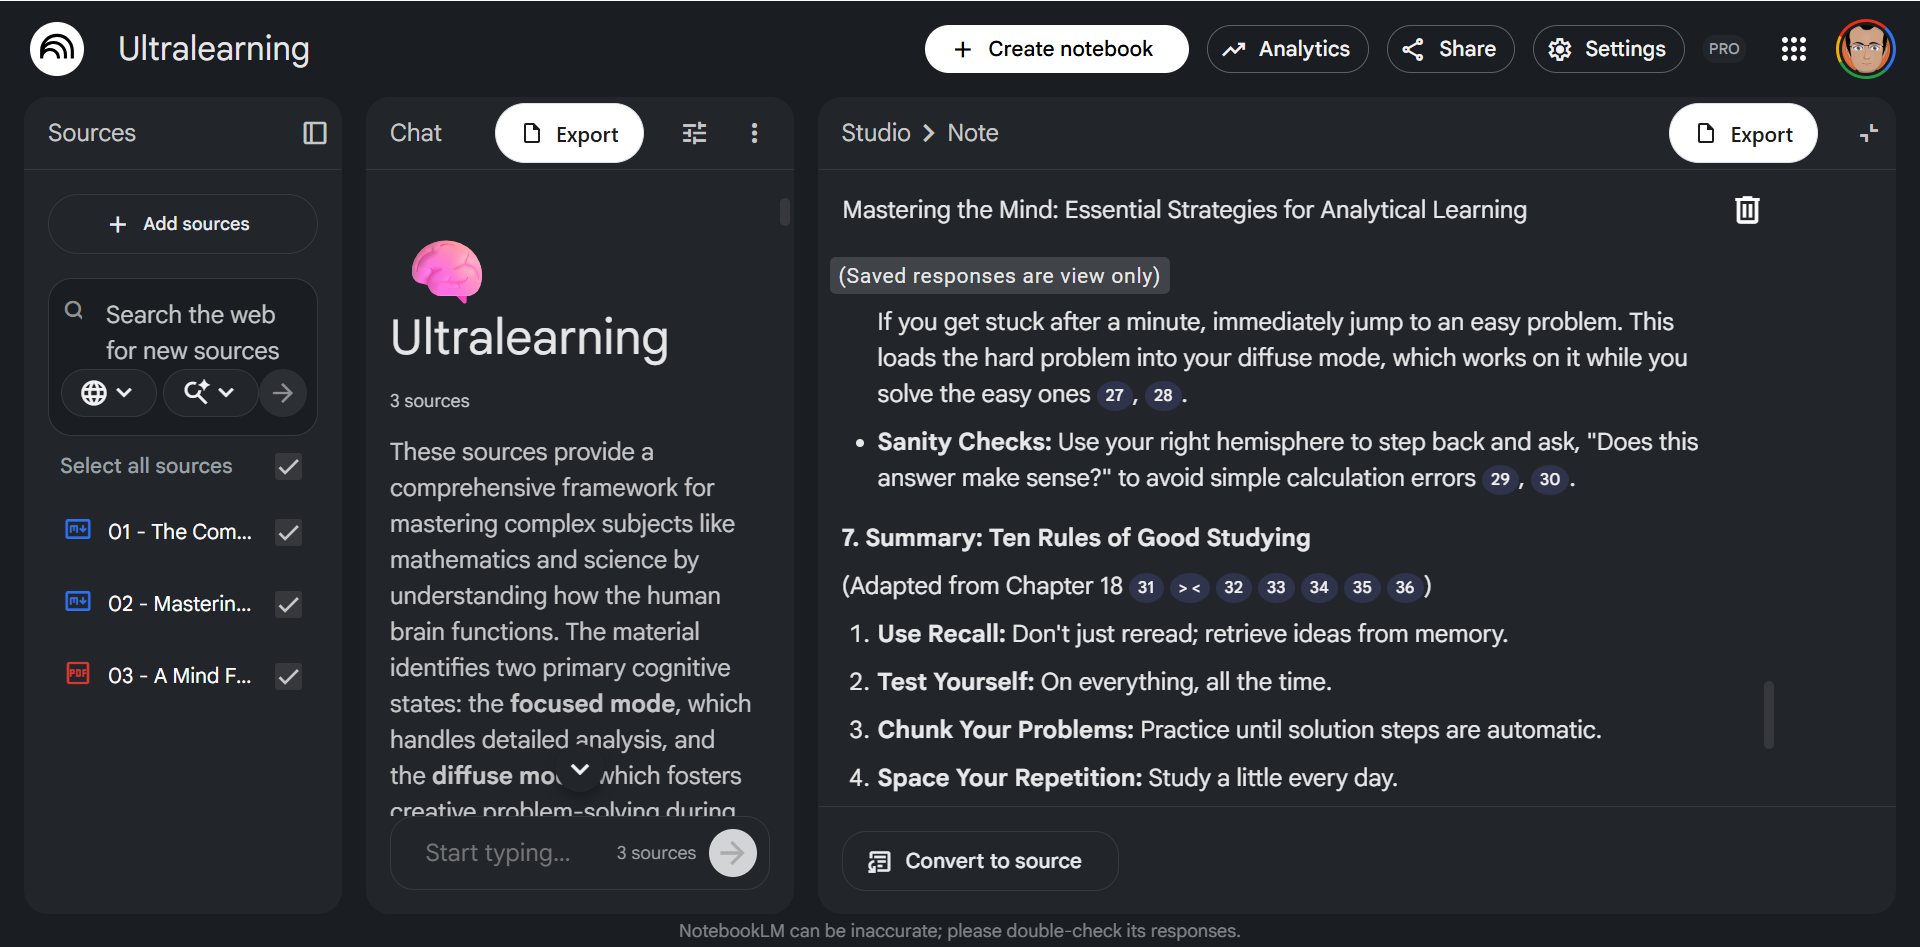
Task: Click the Share button
Action: (x=1450, y=49)
